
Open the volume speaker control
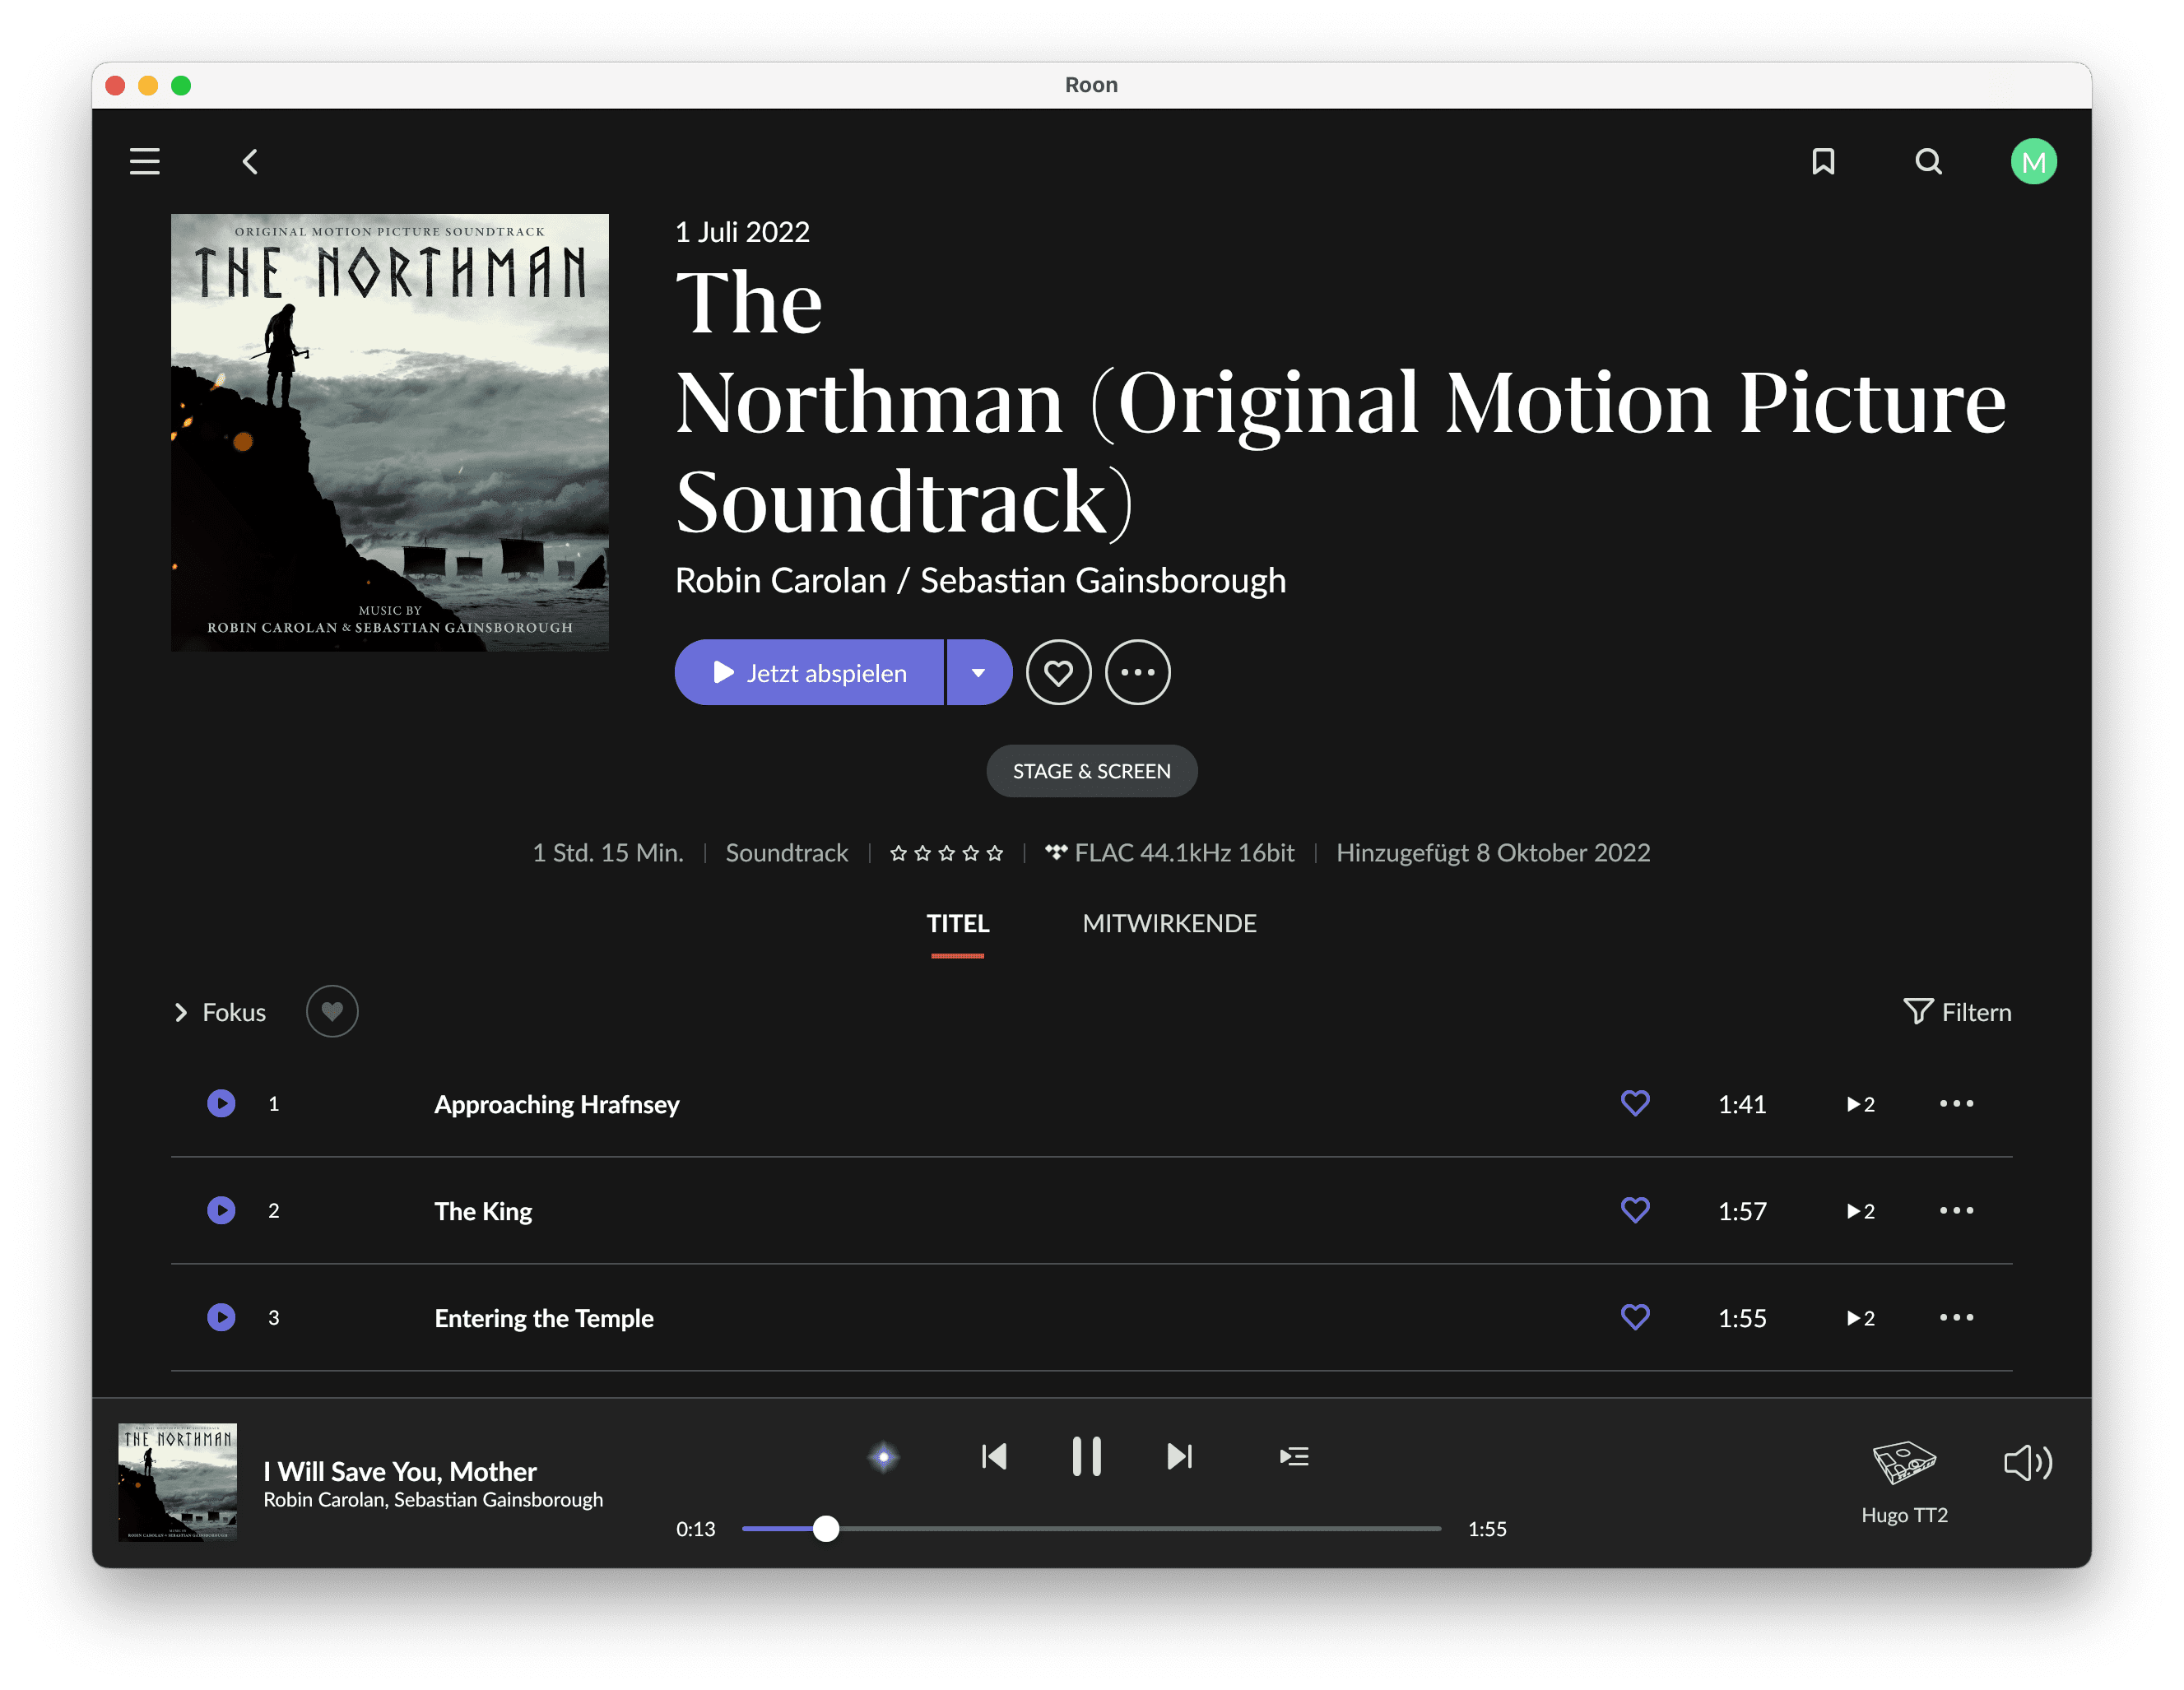pyautogui.click(x=2027, y=1463)
